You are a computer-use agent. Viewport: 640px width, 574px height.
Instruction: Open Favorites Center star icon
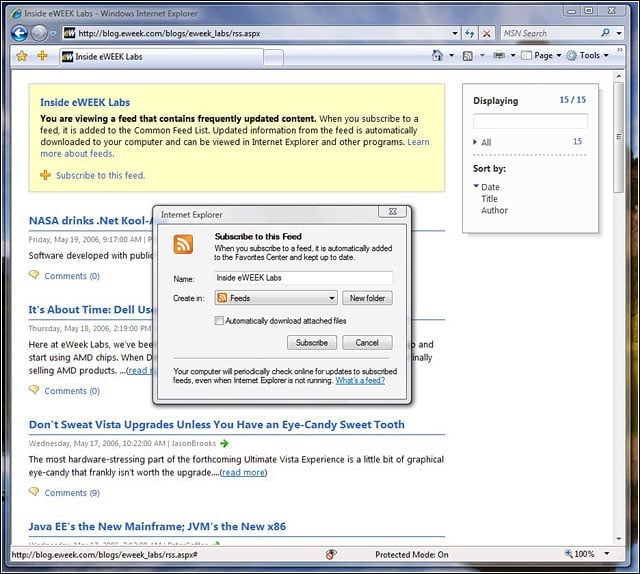(x=22, y=56)
